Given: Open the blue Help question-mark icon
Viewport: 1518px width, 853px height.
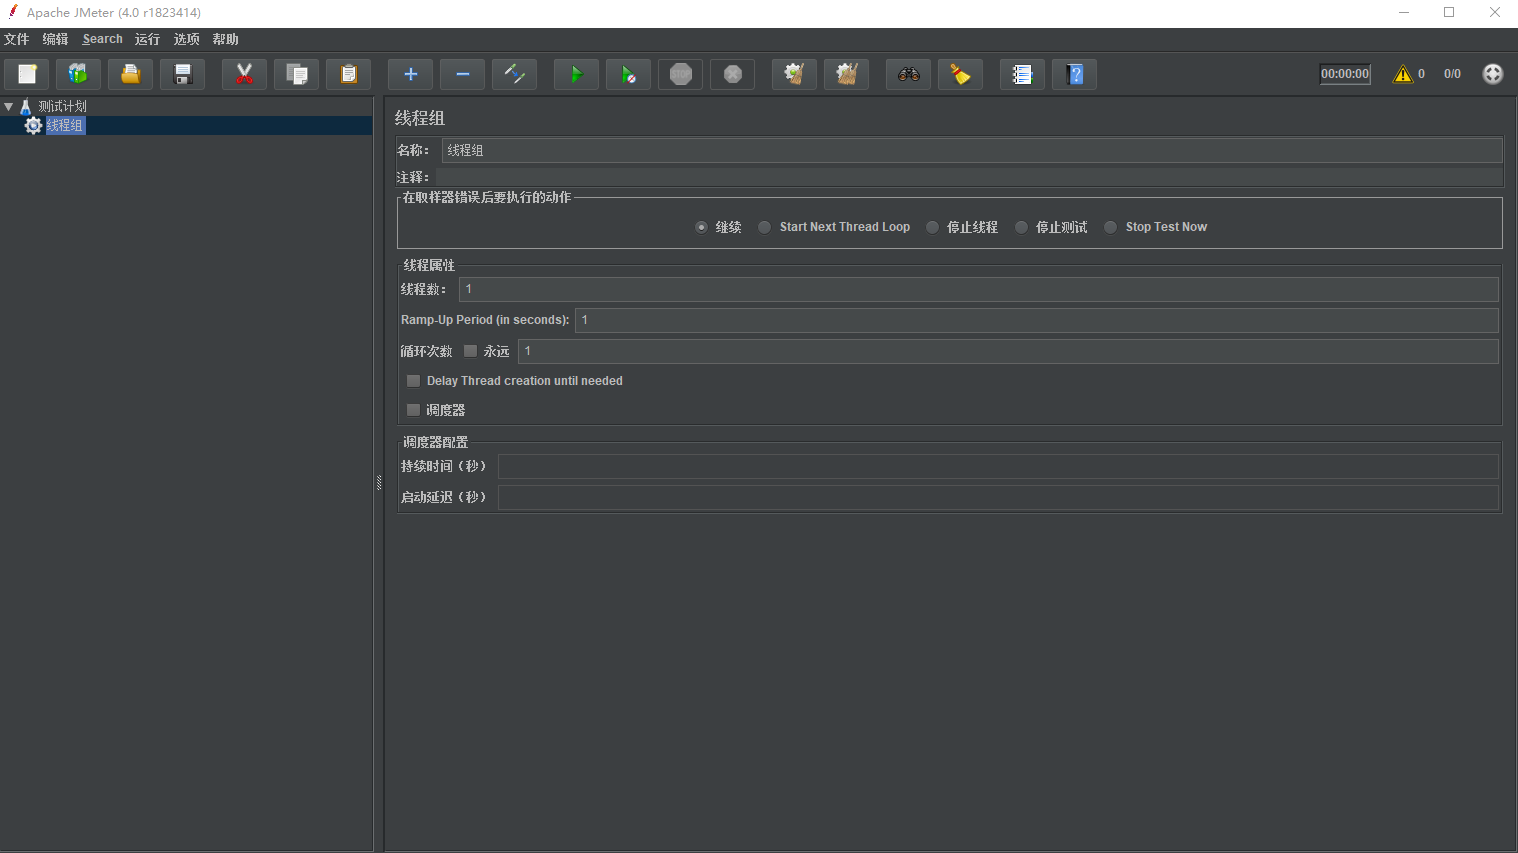Looking at the screenshot, I should coord(1074,74).
